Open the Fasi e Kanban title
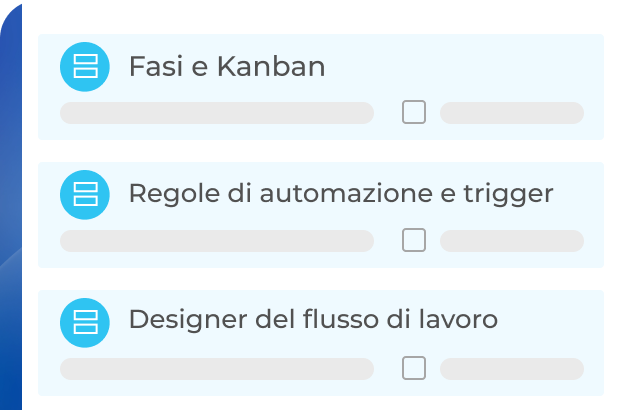This screenshot has width=620, height=410. [x=227, y=67]
